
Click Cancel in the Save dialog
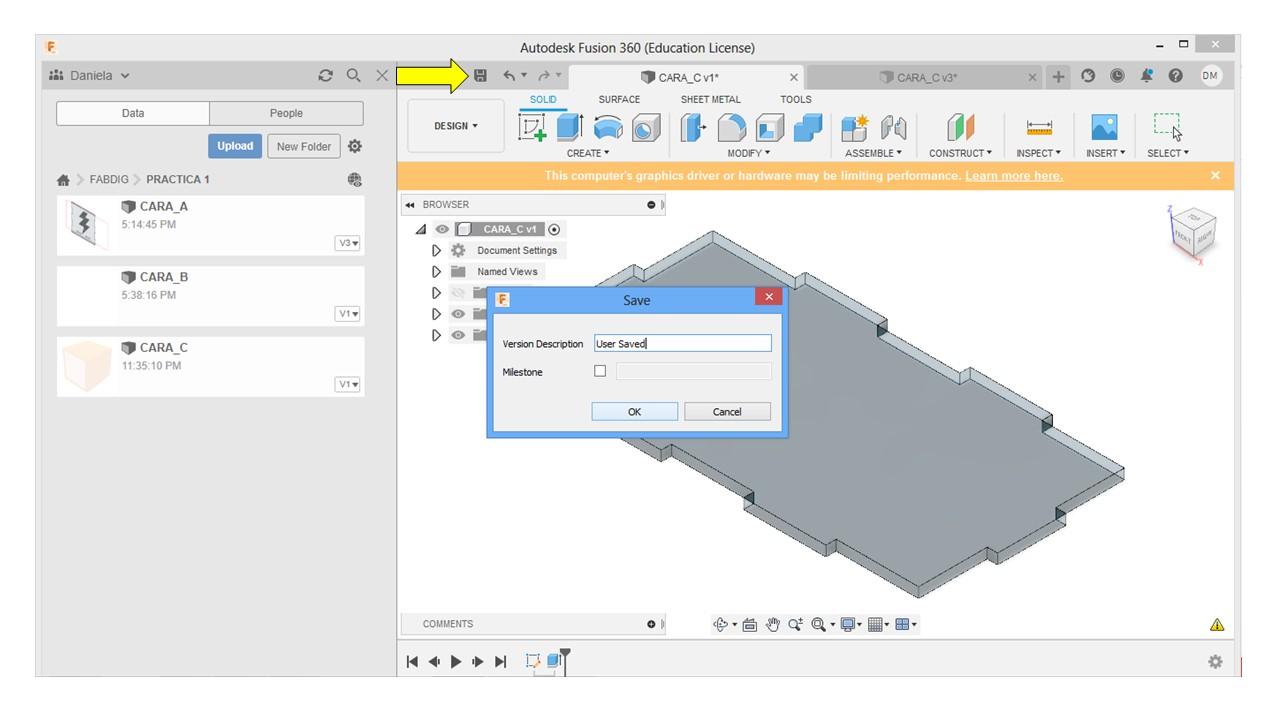click(727, 412)
